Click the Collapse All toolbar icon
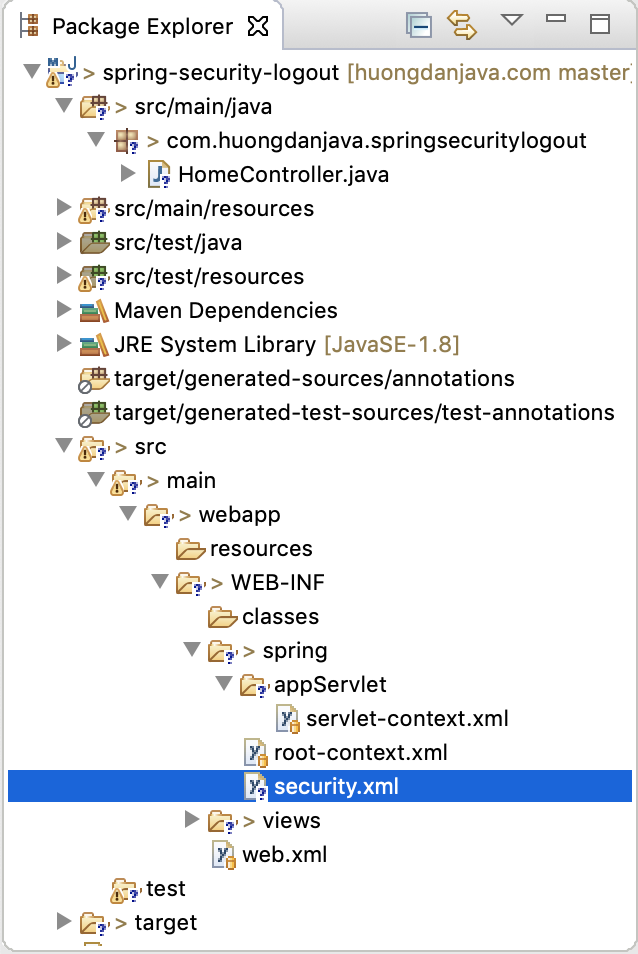The width and height of the screenshot is (638, 954). coord(419,26)
